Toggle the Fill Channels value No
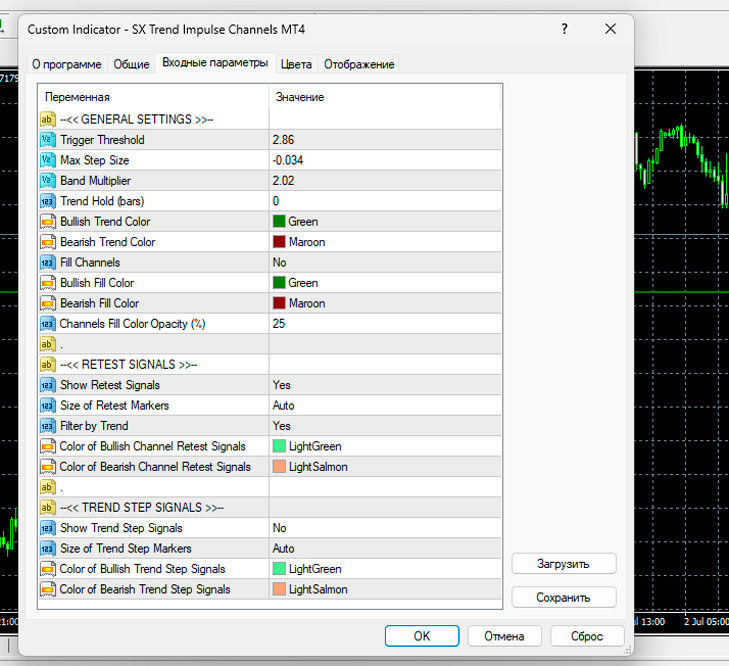Viewport: 729px width, 666px height. click(280, 263)
